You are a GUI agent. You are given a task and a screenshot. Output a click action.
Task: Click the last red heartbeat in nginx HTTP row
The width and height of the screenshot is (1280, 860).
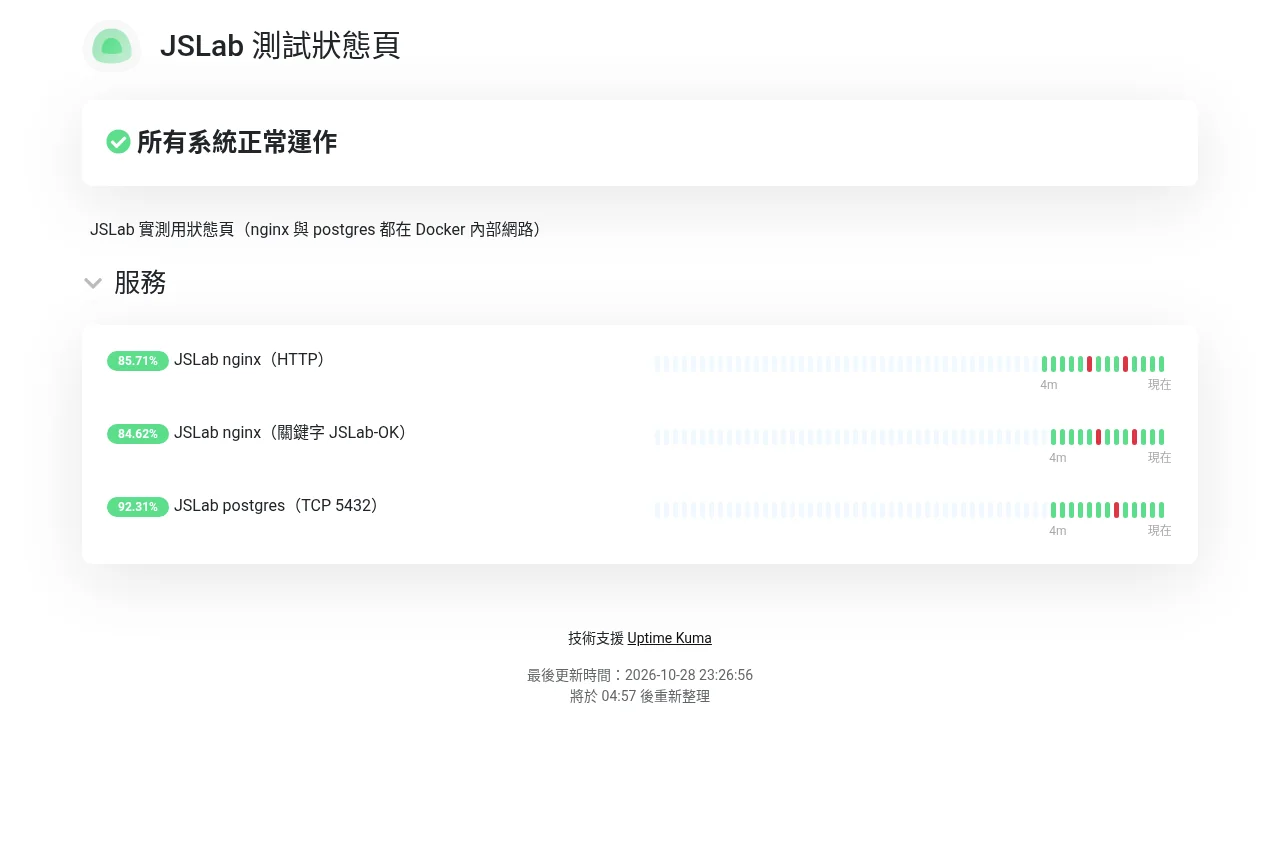pyautogui.click(x=1126, y=364)
